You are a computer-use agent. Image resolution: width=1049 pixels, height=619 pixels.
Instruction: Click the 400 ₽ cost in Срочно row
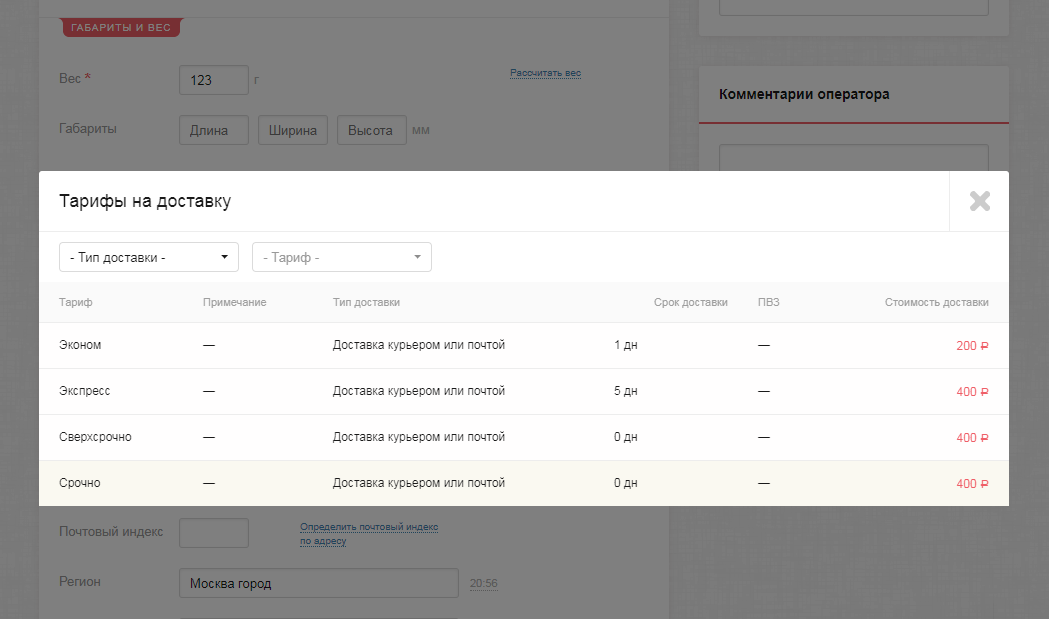click(x=972, y=484)
